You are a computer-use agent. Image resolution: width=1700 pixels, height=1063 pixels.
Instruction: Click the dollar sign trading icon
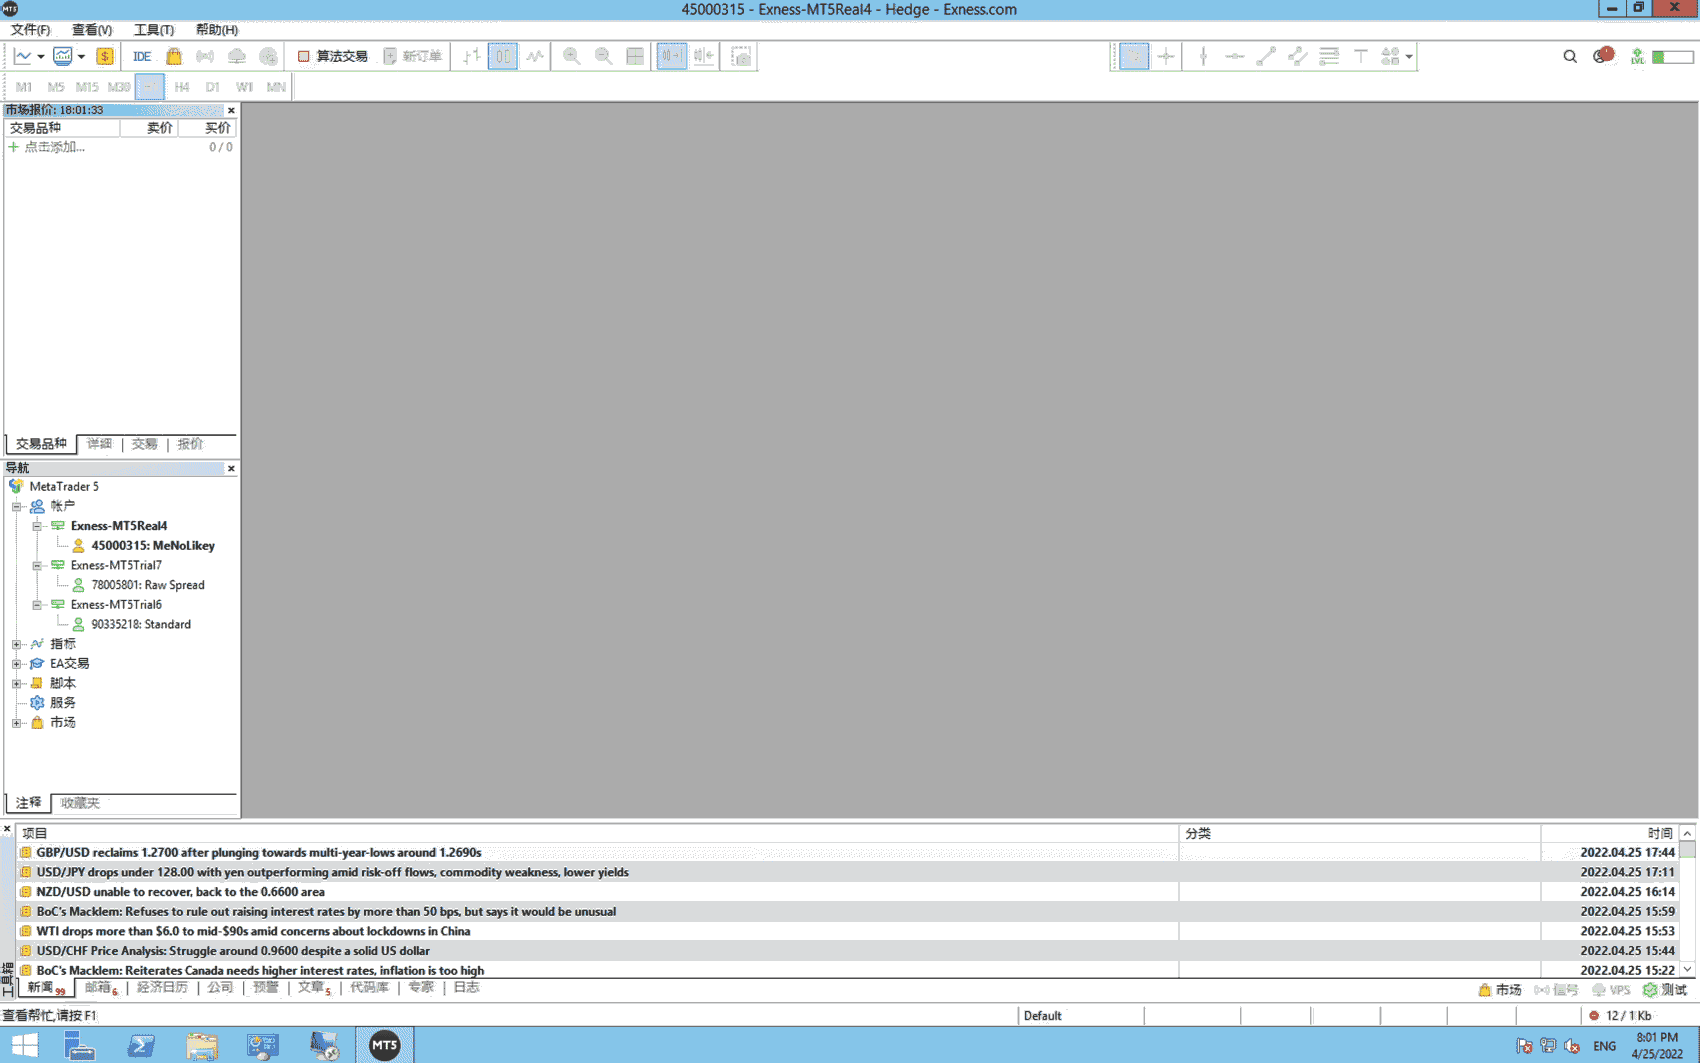coord(105,57)
